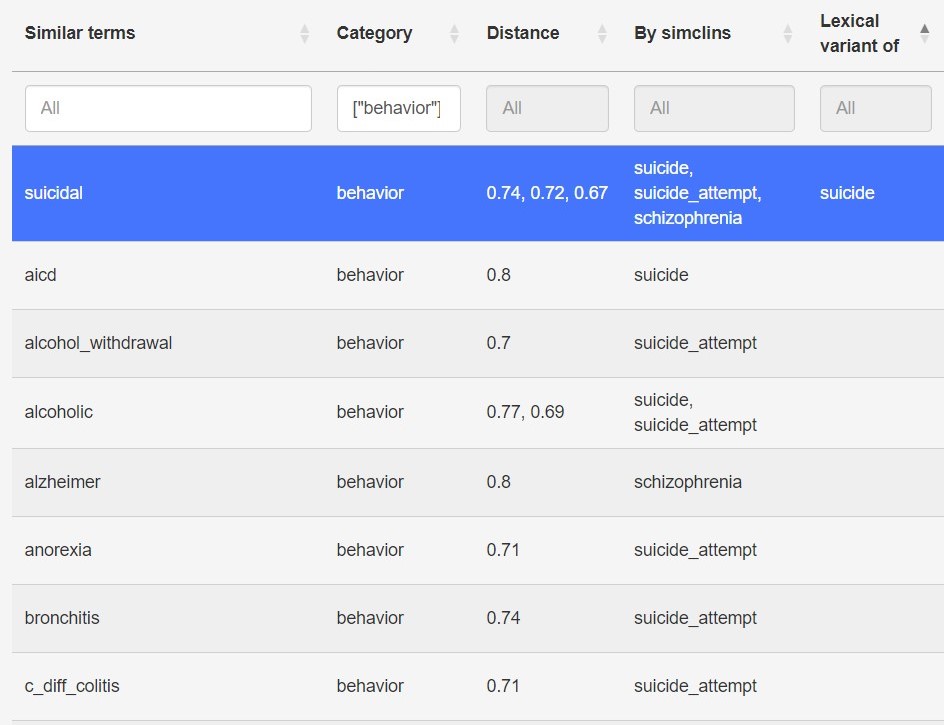Select the alcoholic row
The width and height of the screenshot is (944, 725).
[x=59, y=412]
